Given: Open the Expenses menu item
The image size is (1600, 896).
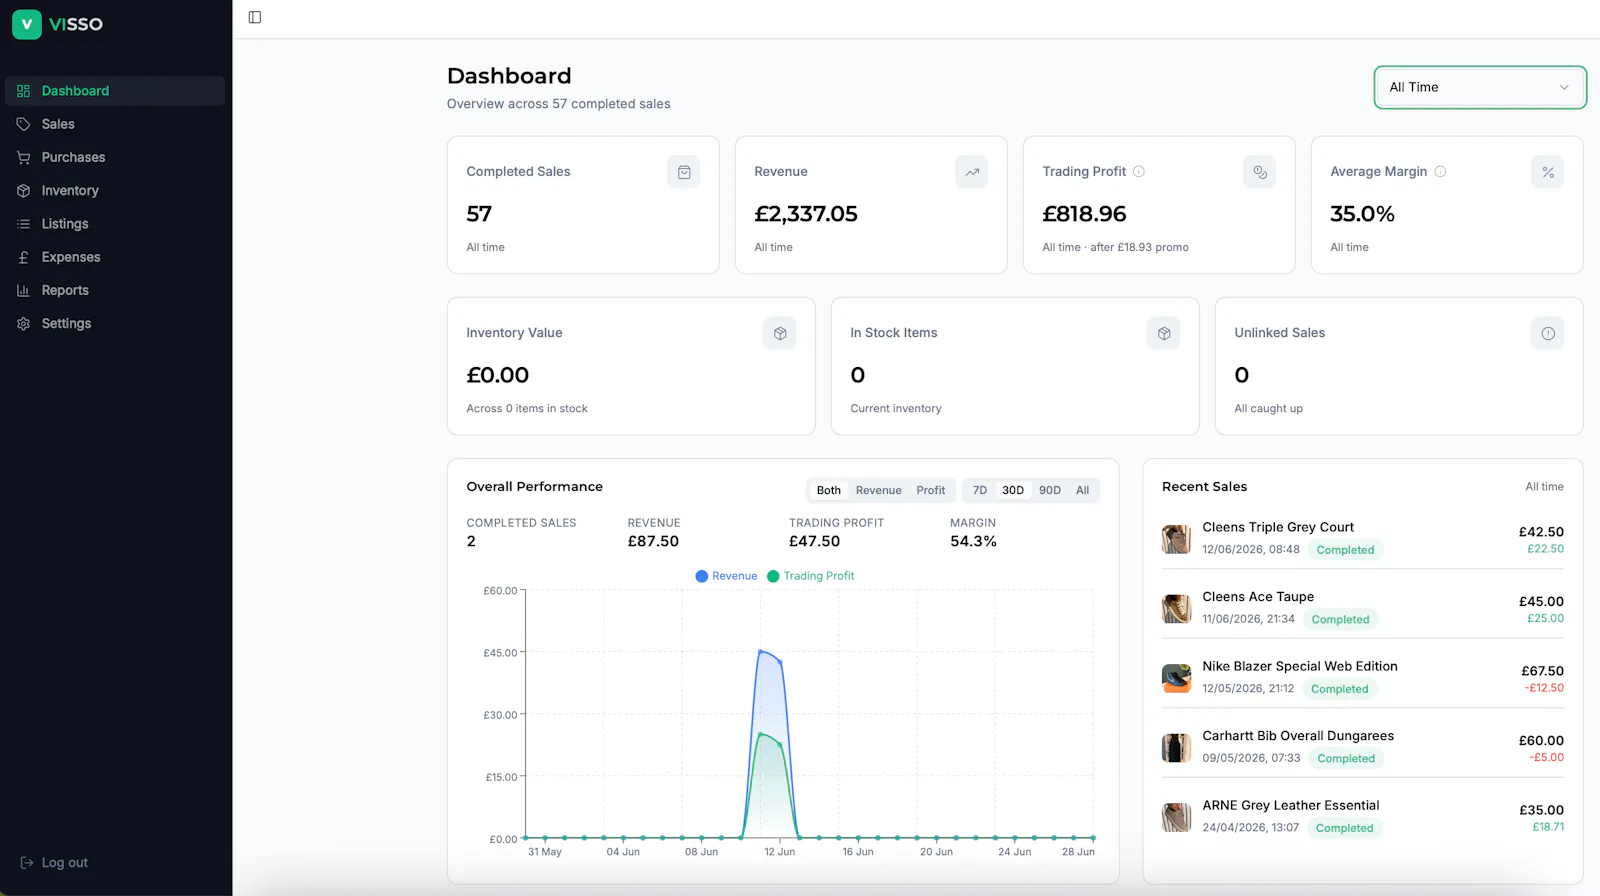Looking at the screenshot, I should [x=115, y=257].
